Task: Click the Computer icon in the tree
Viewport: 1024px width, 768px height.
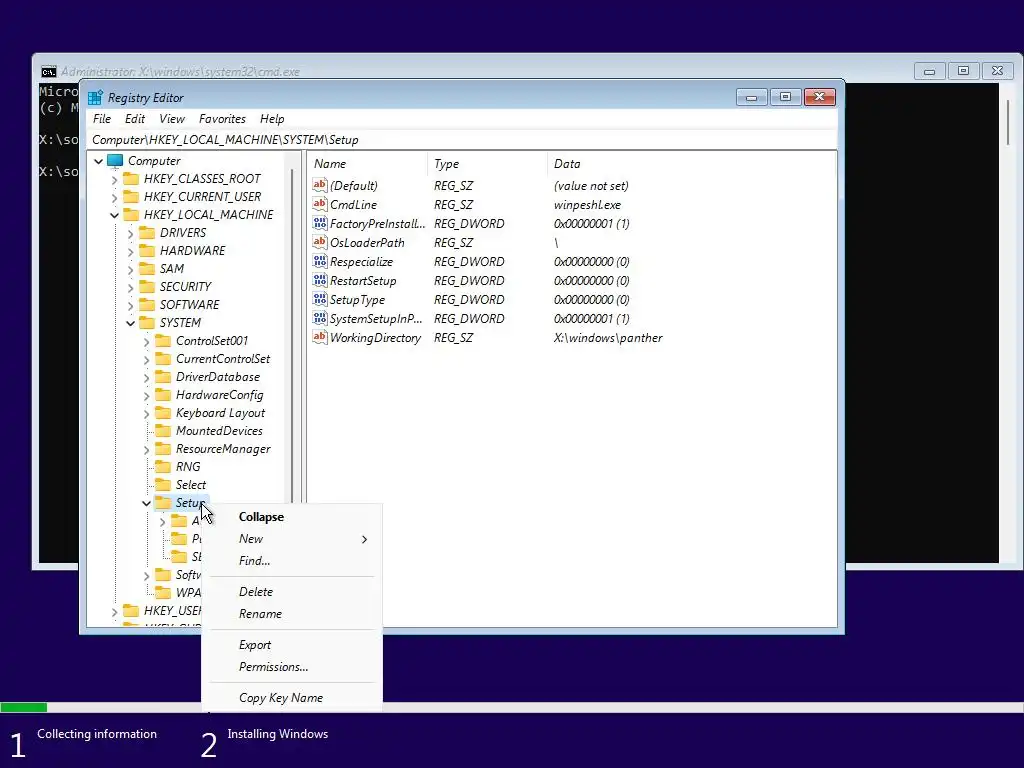Action: click(115, 161)
